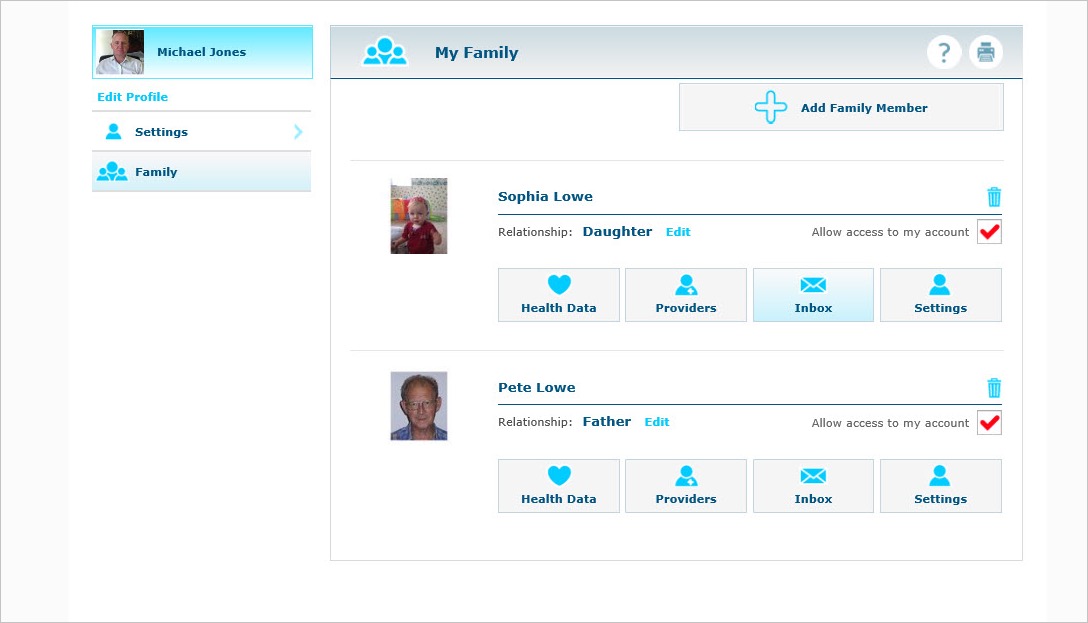The height and width of the screenshot is (623, 1088).
Task: Toggle account access checkbox for Pete Lowe
Action: (x=989, y=423)
